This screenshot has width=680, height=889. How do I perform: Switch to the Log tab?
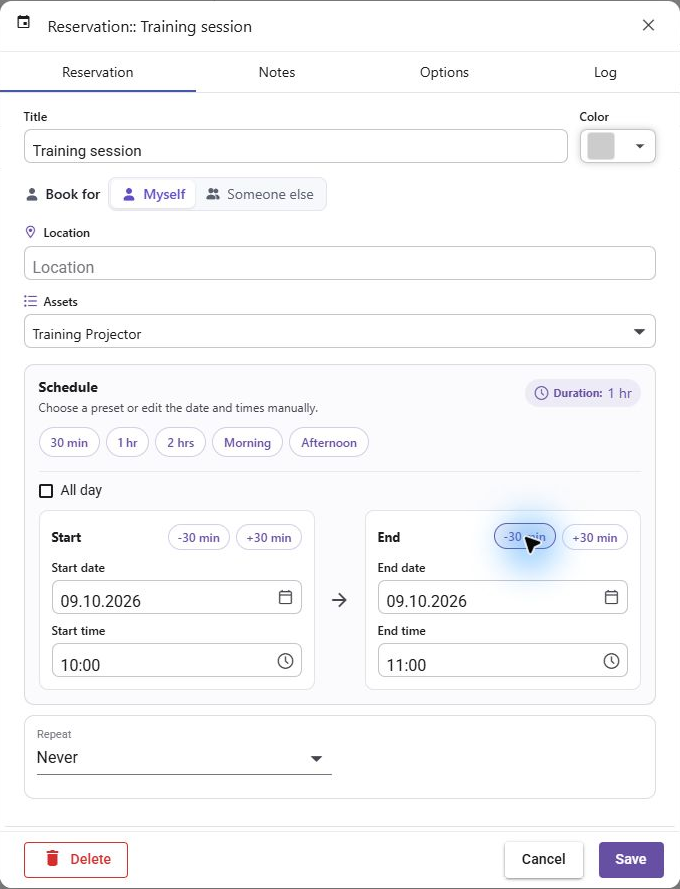pos(605,72)
